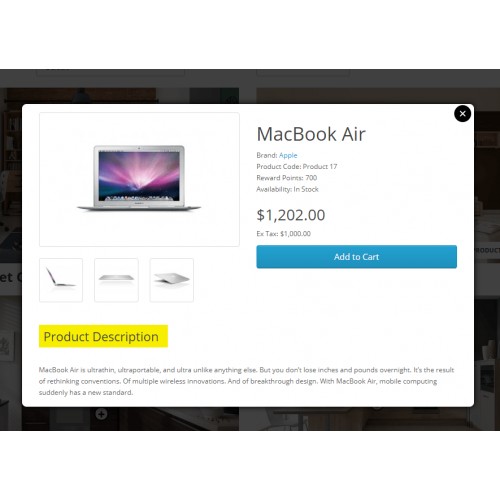Click the plus icon below the popup

tap(101, 414)
